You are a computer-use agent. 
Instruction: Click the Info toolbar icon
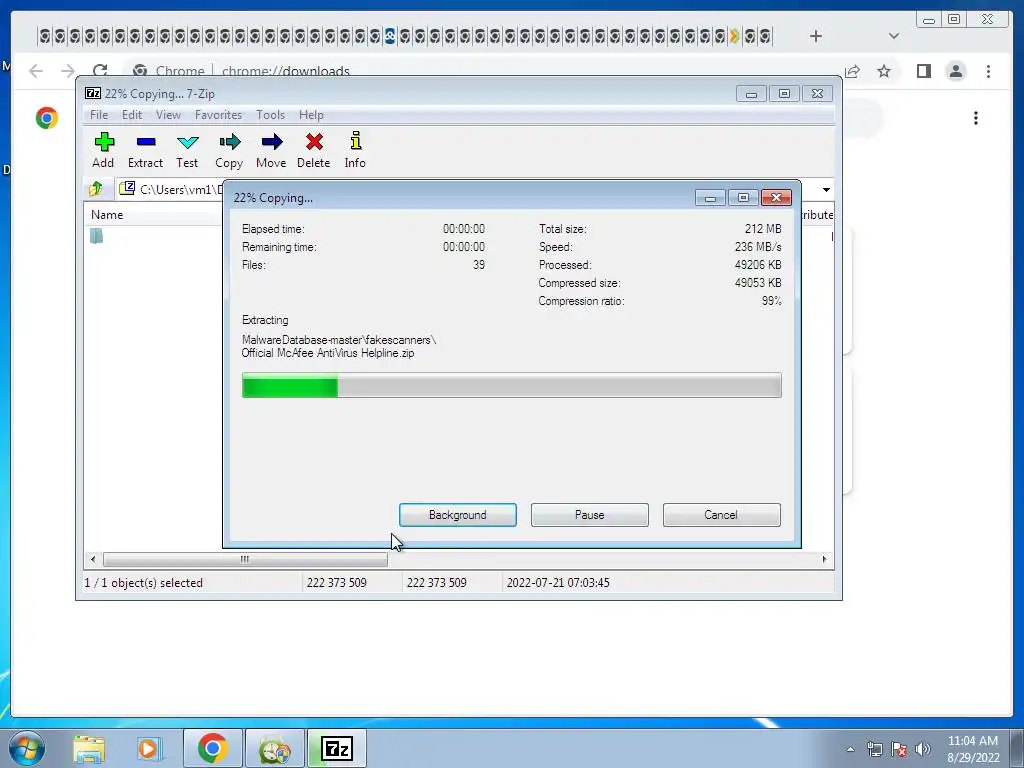coord(355,150)
